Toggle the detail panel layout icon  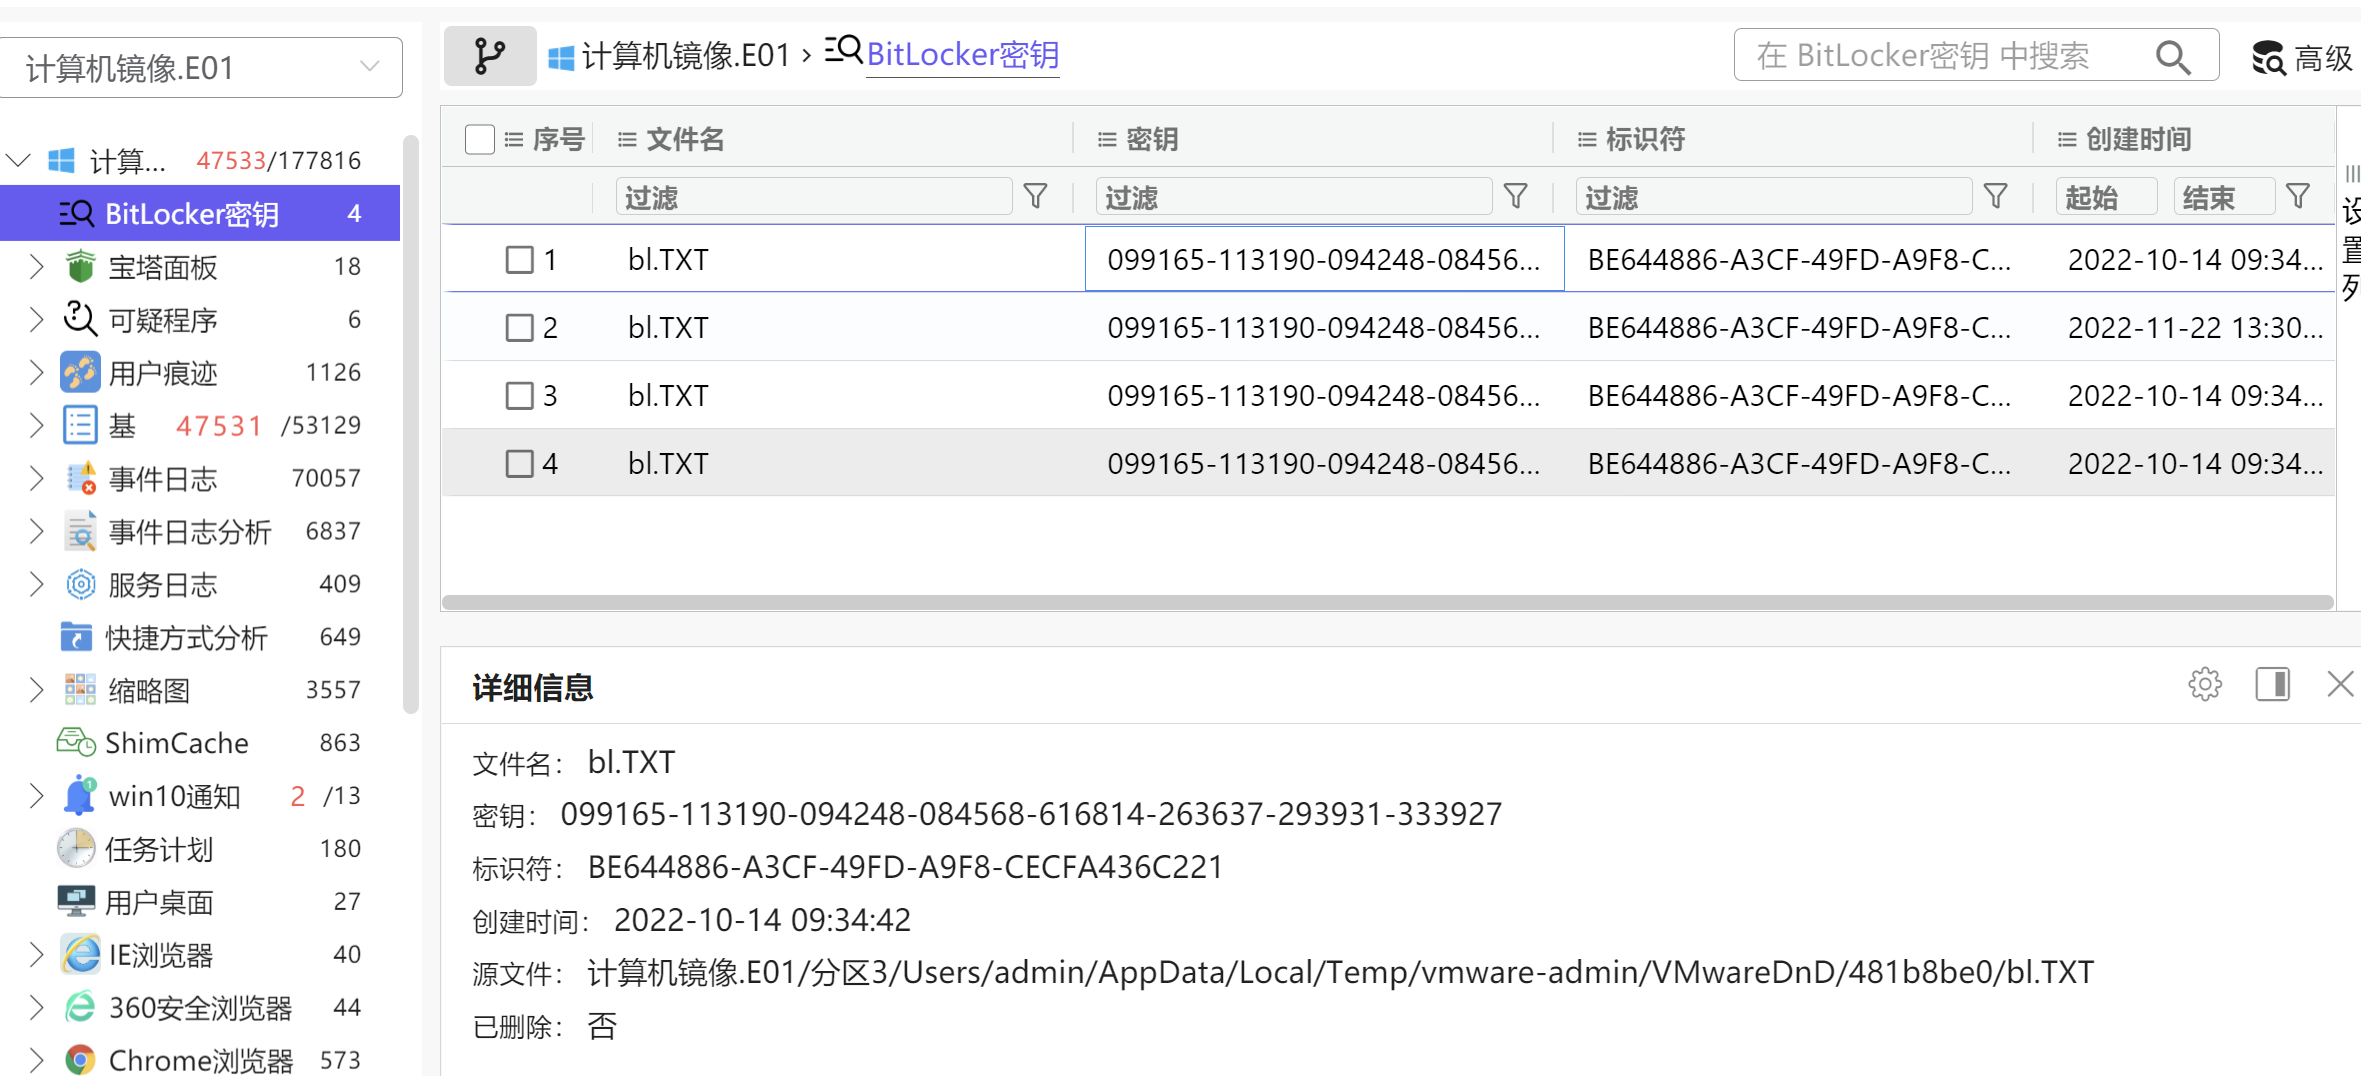[x=2272, y=685]
